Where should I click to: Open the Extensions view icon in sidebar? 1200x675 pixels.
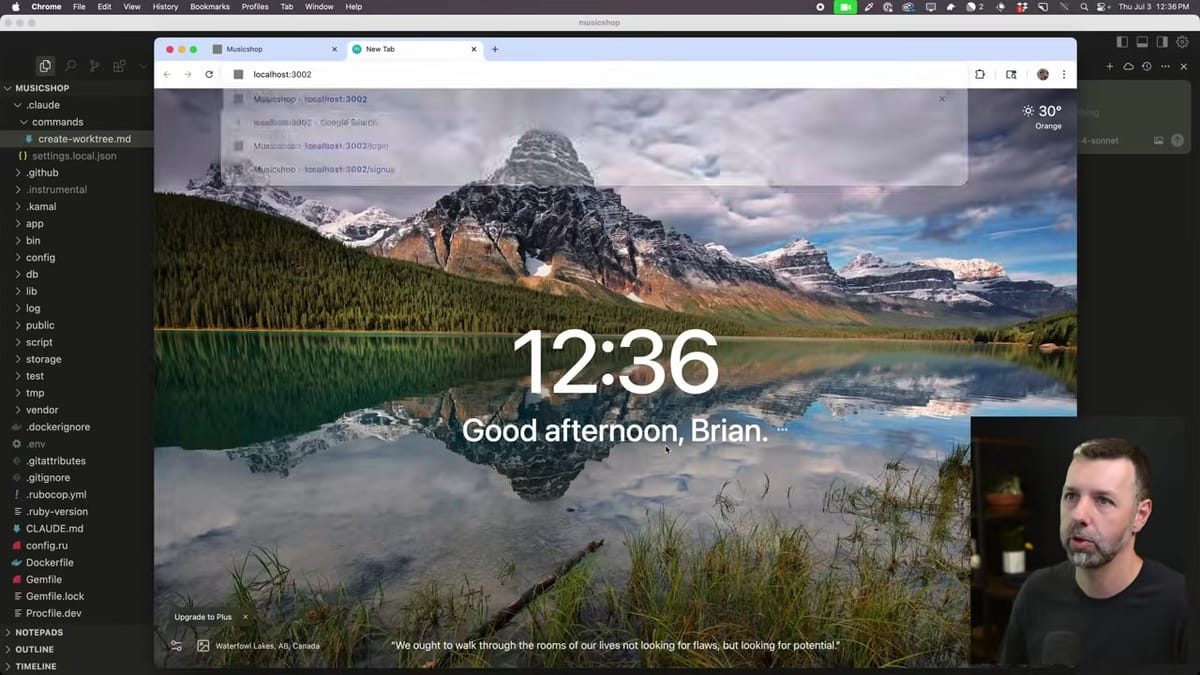click(119, 66)
